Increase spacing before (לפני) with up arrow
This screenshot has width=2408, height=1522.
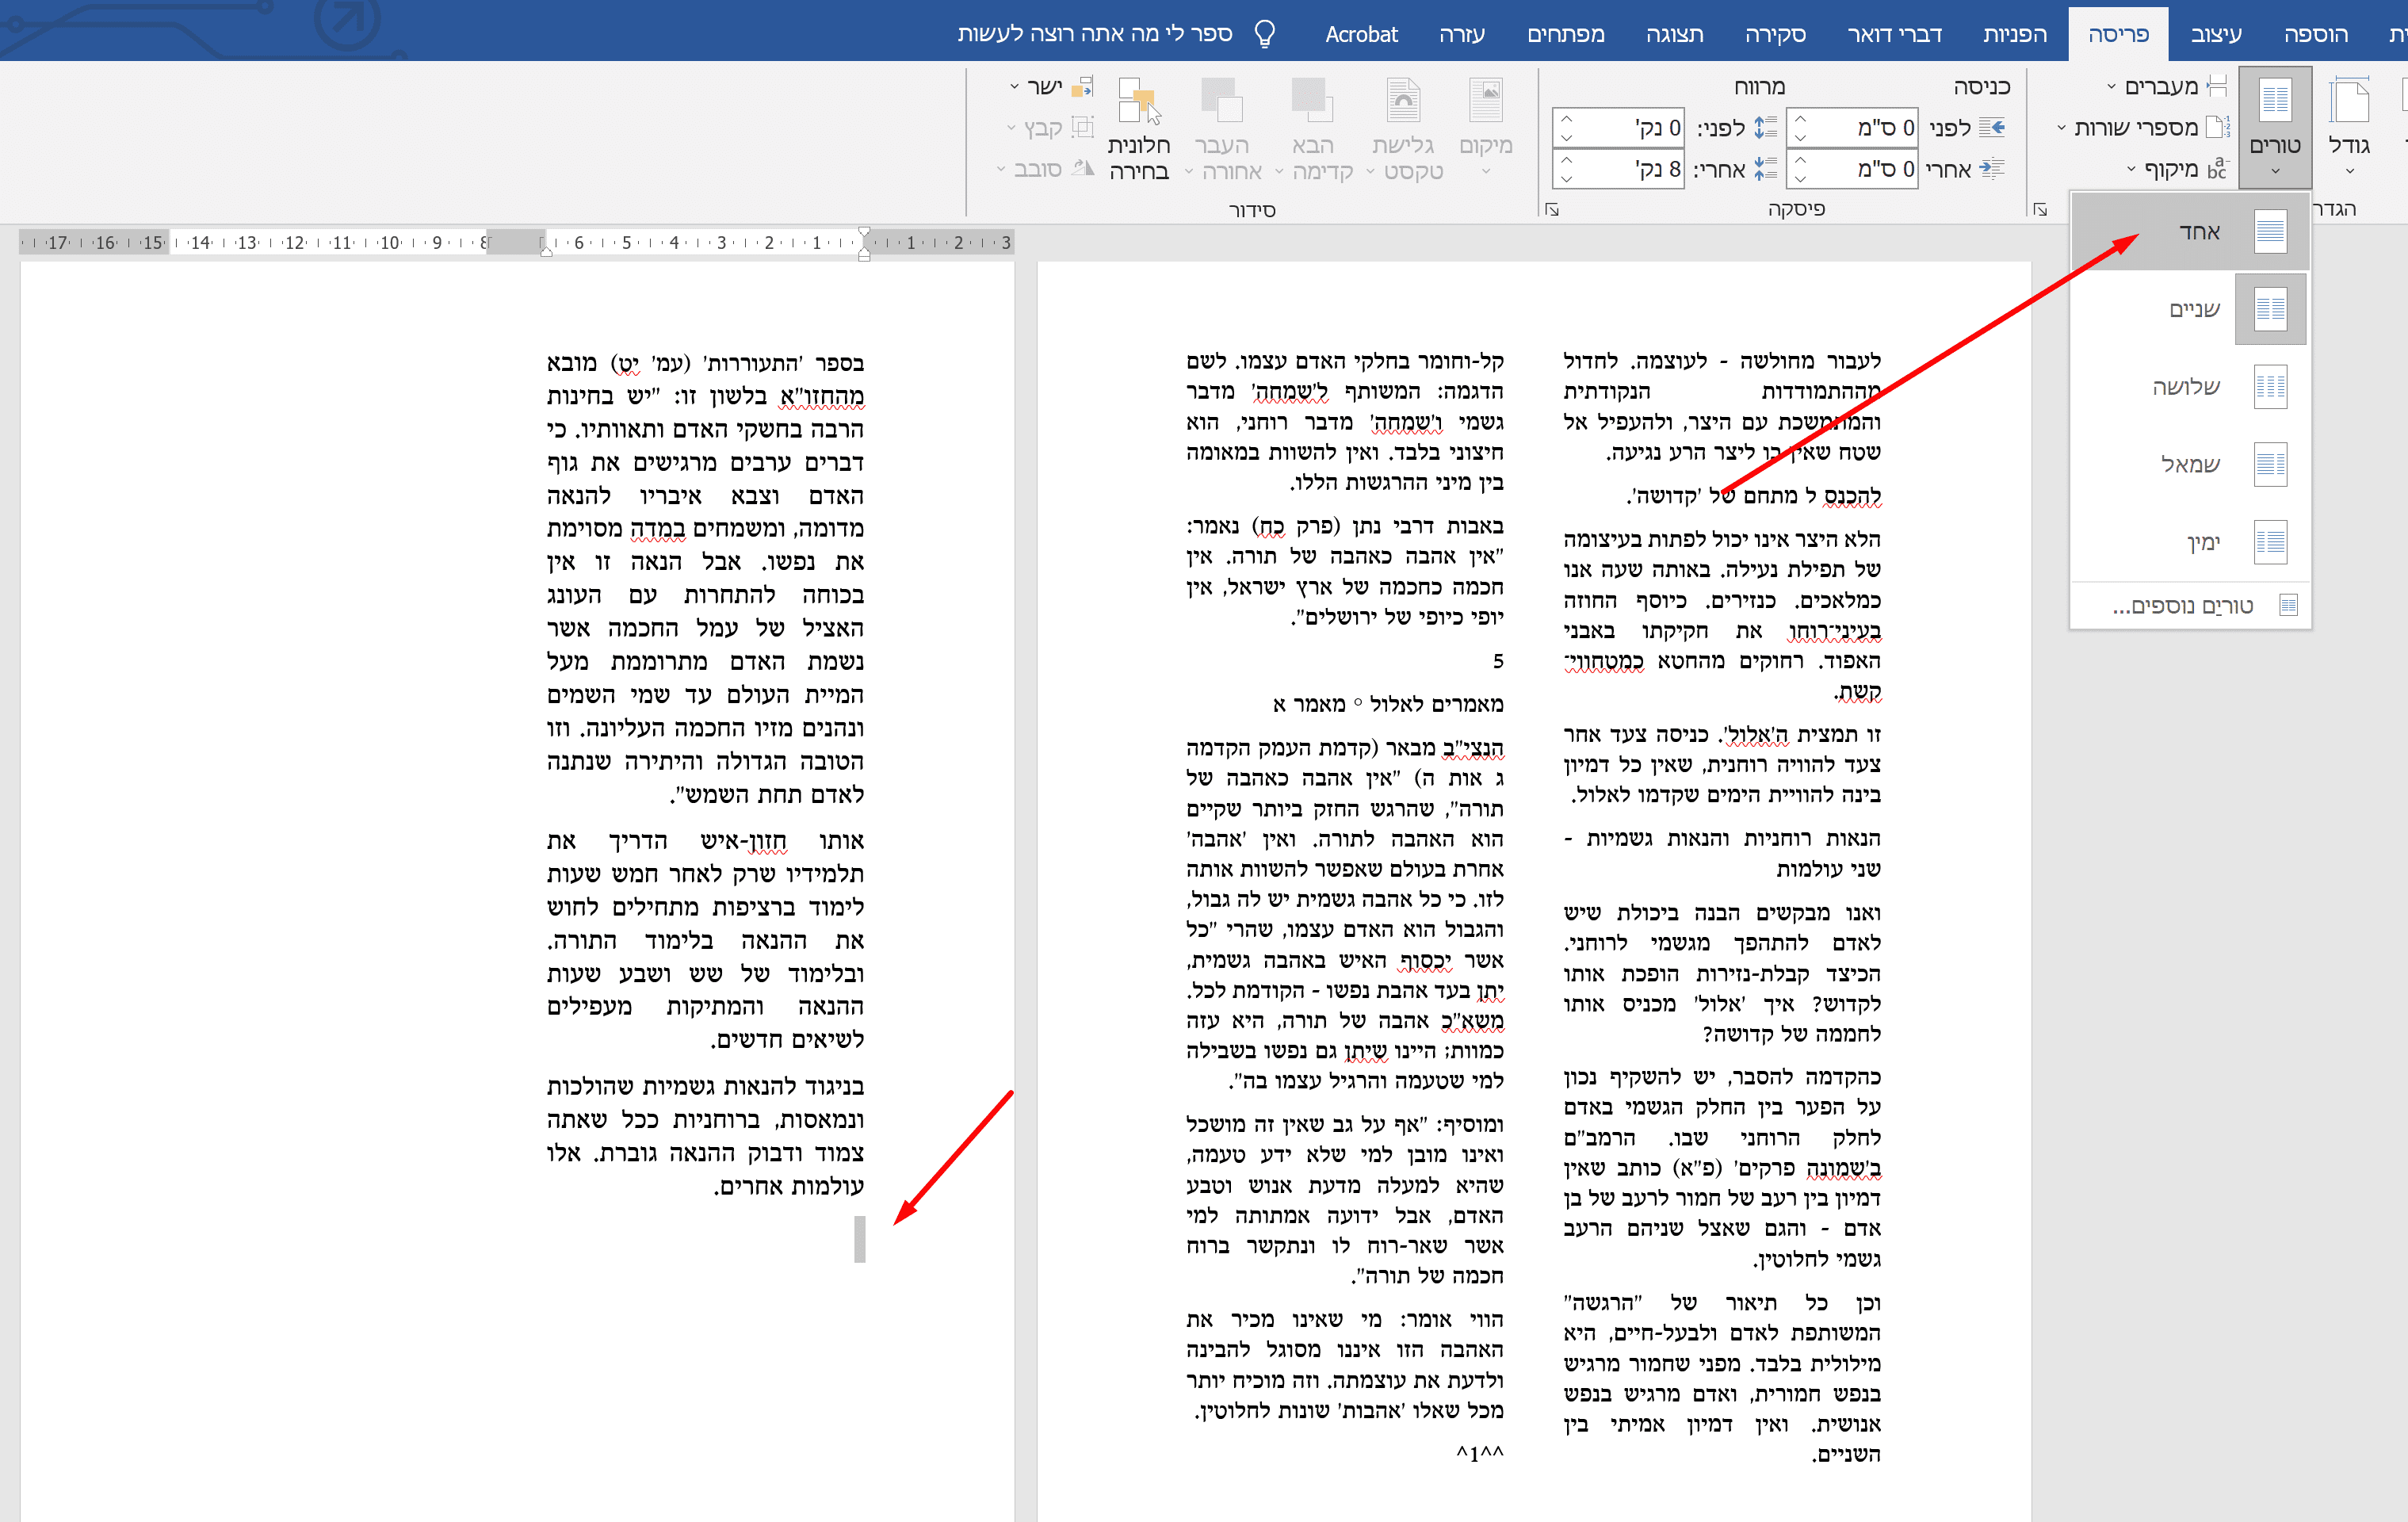pos(1567,119)
